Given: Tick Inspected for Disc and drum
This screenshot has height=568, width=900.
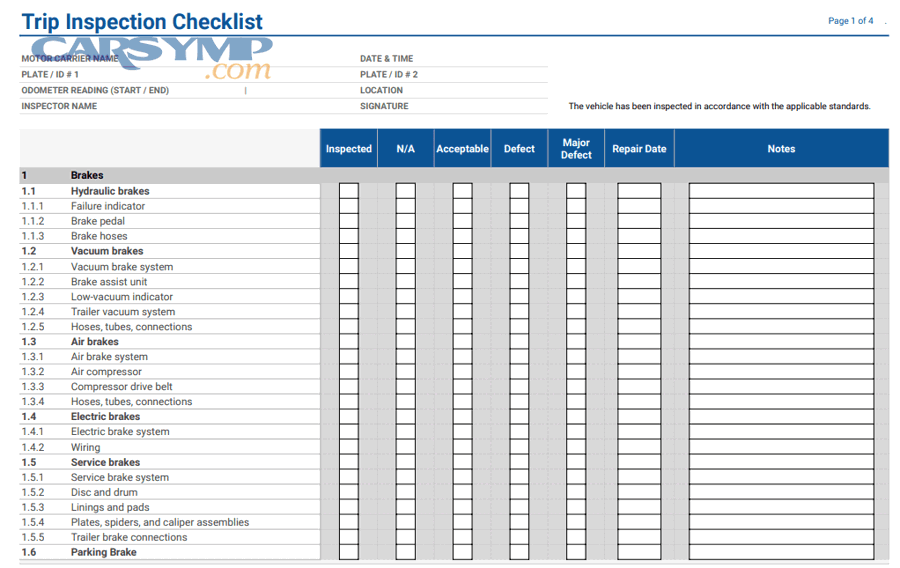Looking at the screenshot, I should [x=348, y=492].
